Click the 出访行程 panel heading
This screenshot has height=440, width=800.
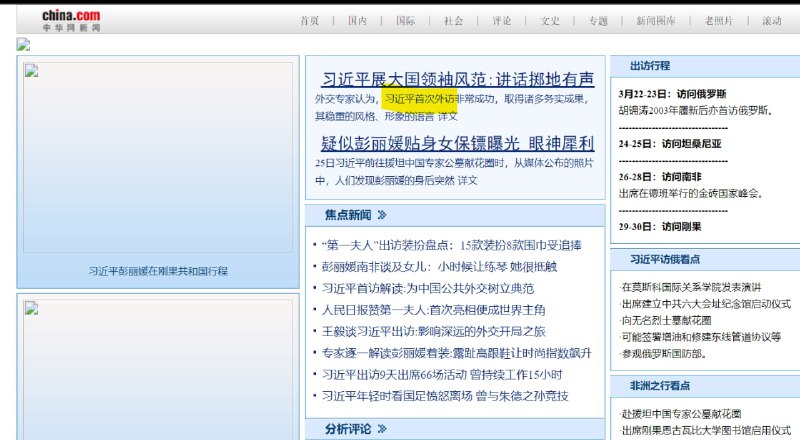coord(650,66)
